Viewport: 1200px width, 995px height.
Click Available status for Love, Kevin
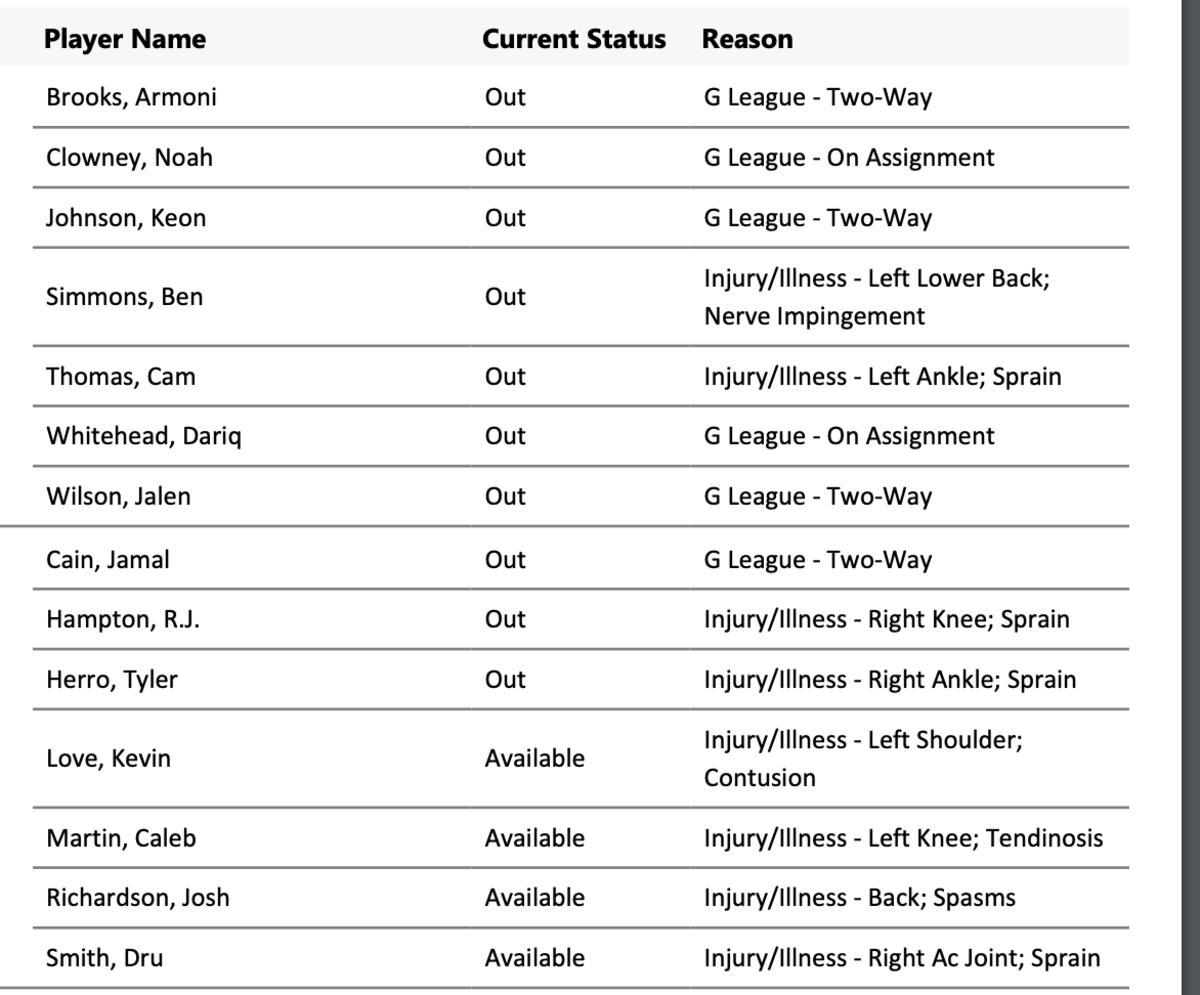coord(534,758)
